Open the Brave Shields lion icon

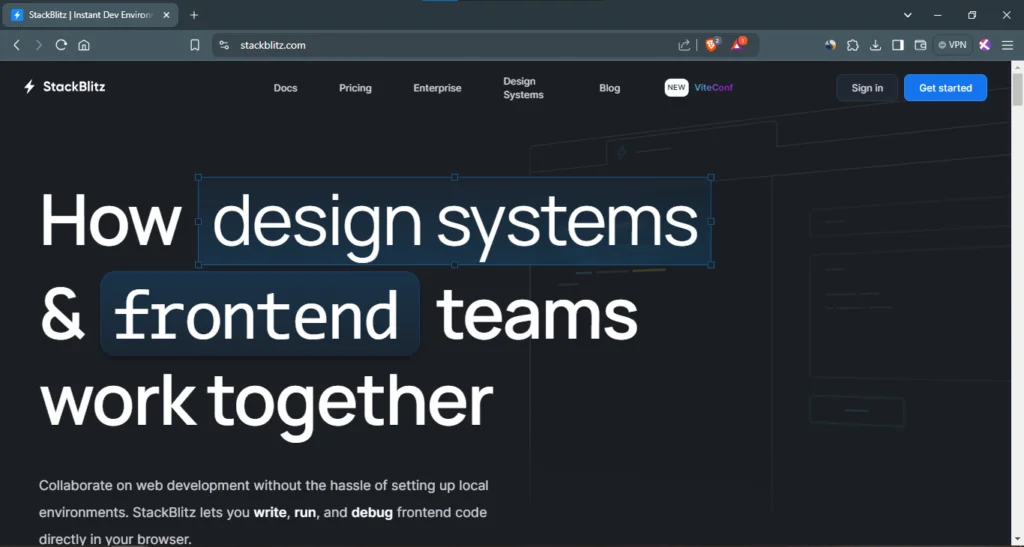click(712, 44)
